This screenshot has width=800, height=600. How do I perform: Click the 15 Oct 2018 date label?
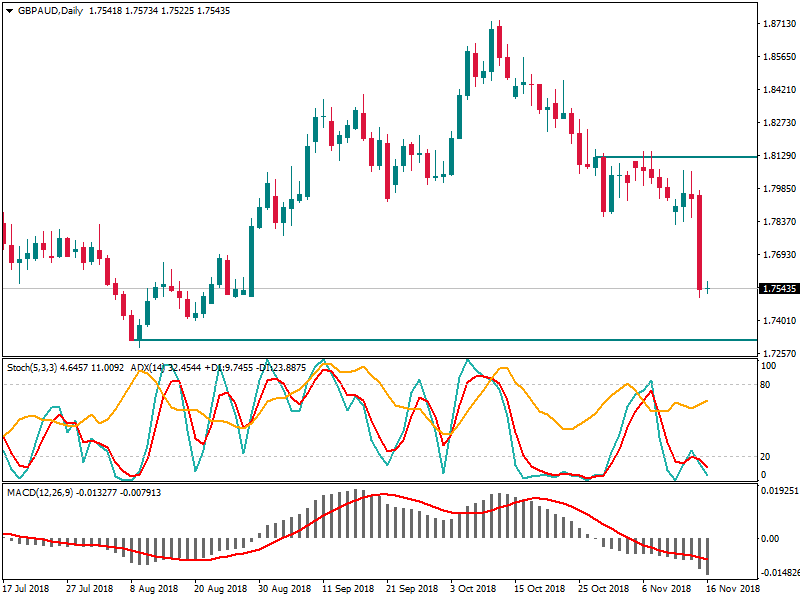coord(539,589)
